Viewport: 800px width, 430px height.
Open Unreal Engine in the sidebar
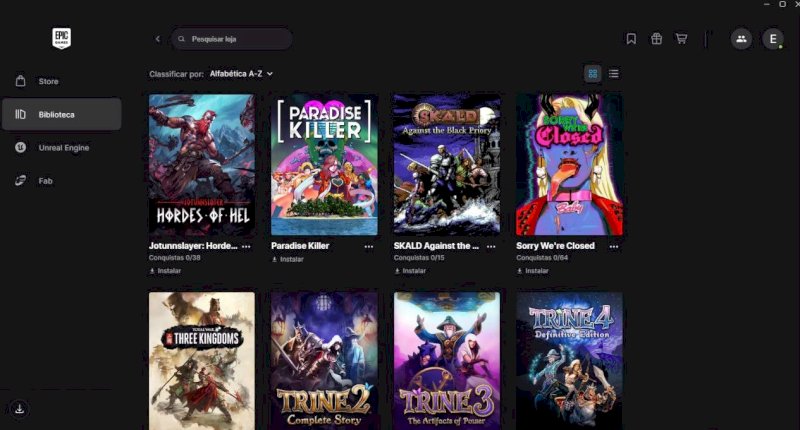pos(63,148)
